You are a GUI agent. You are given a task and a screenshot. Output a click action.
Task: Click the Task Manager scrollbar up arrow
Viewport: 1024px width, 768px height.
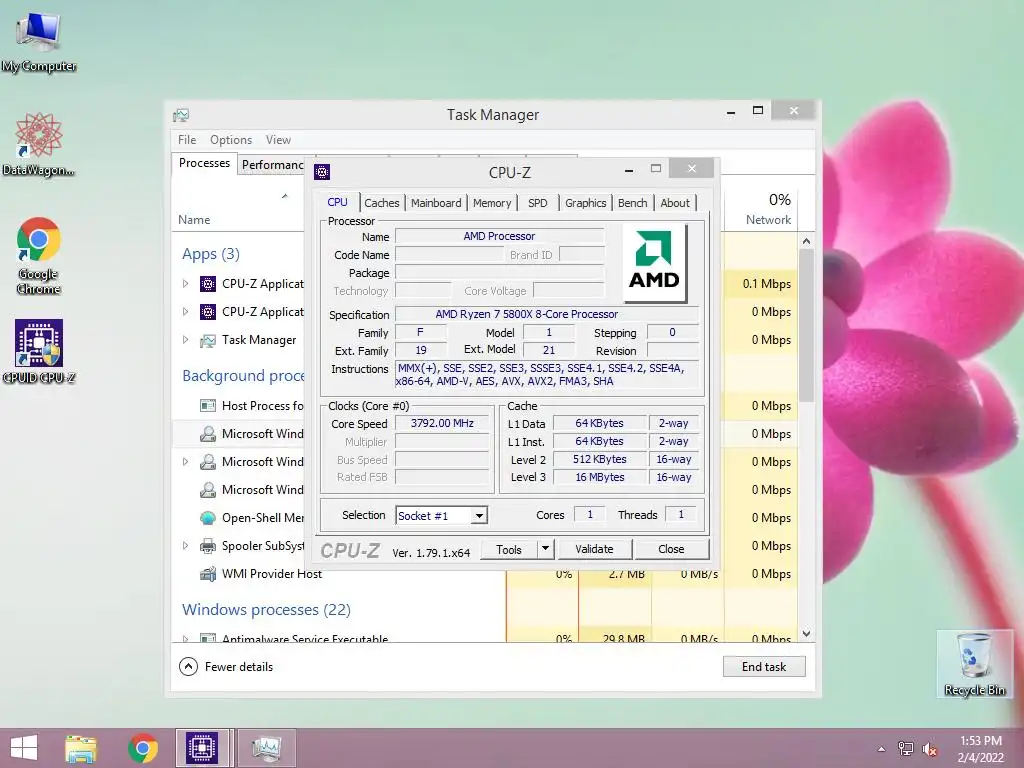pos(807,241)
